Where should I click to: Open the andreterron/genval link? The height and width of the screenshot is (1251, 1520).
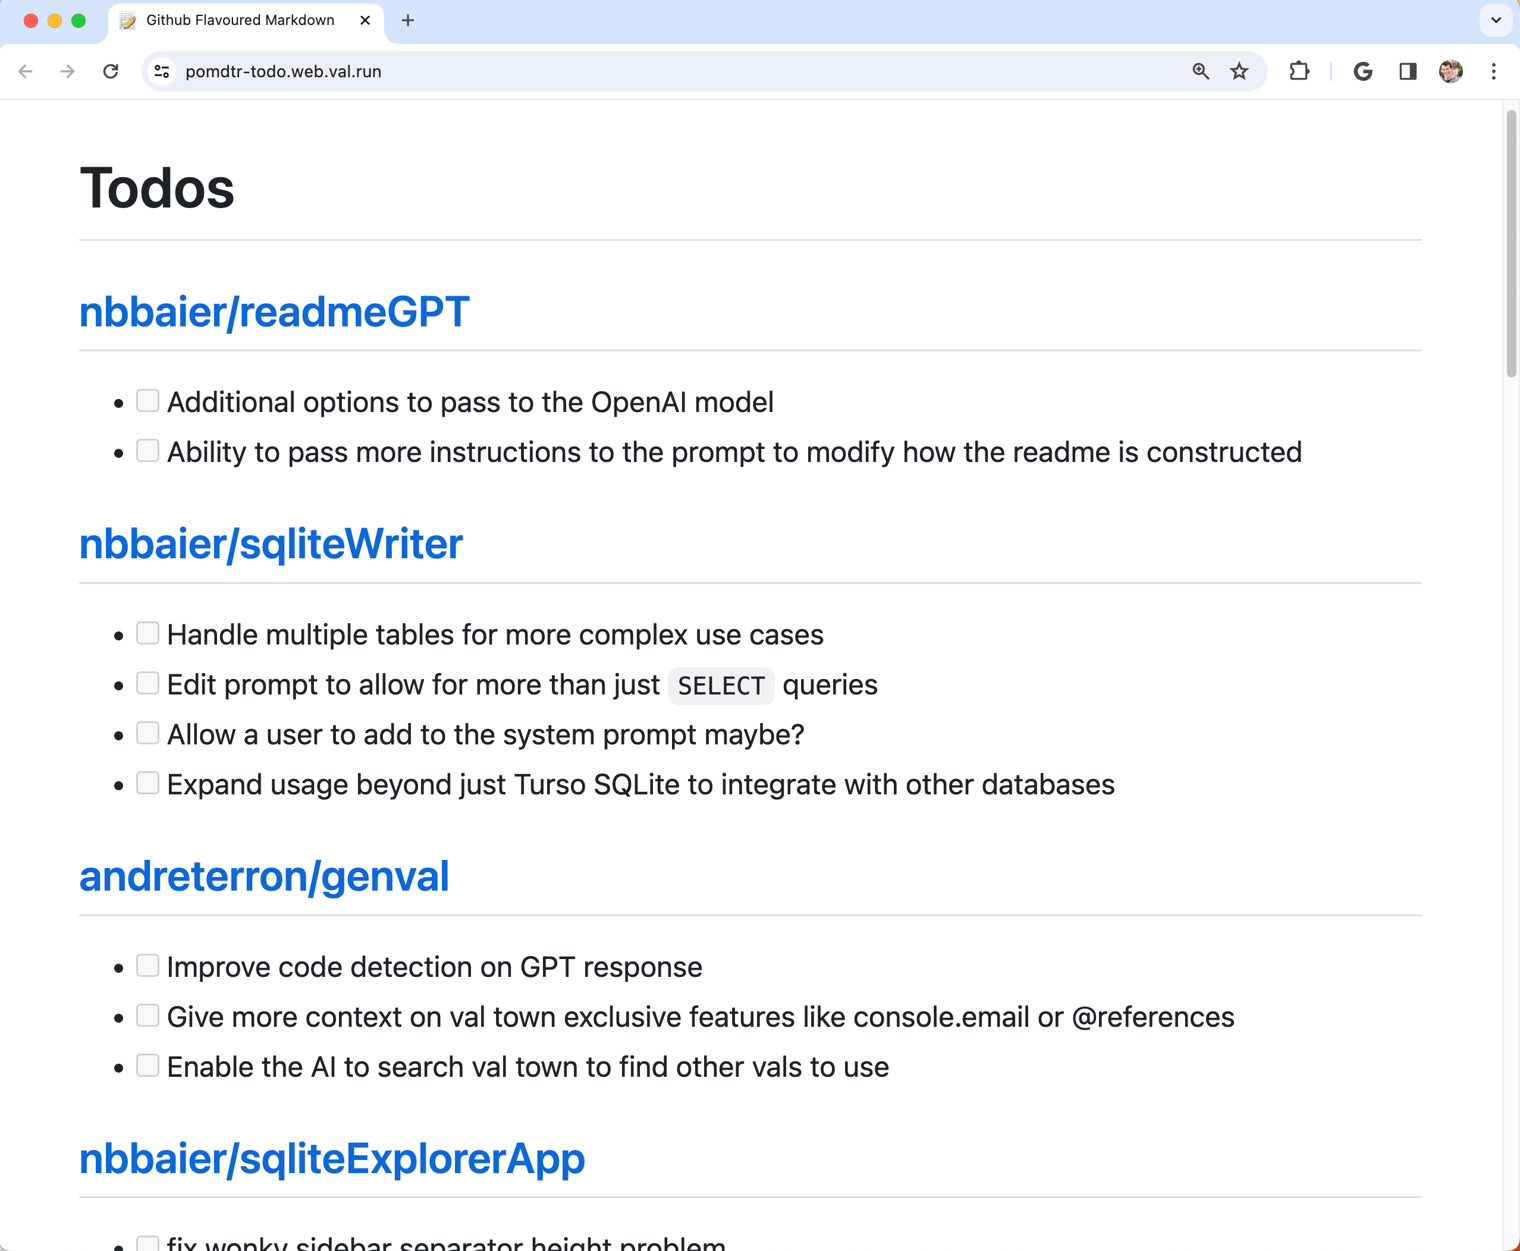[264, 876]
